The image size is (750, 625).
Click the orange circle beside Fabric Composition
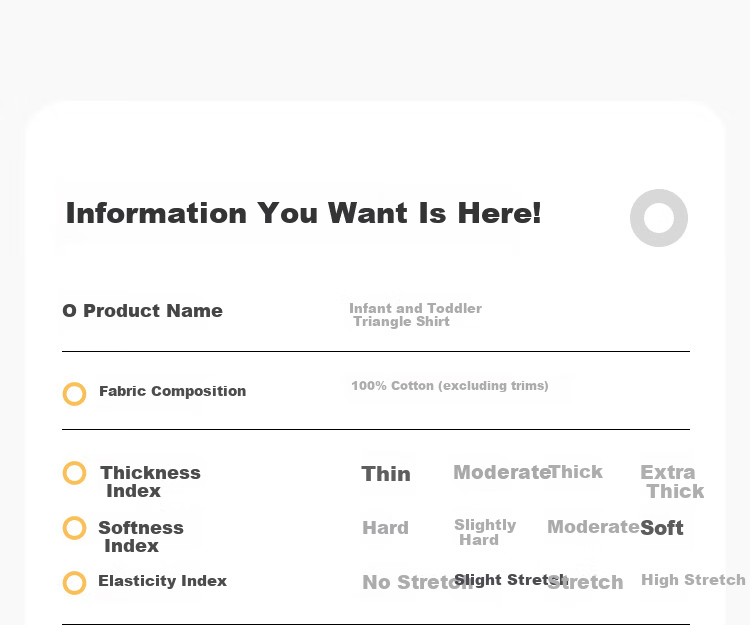pyautogui.click(x=75, y=394)
